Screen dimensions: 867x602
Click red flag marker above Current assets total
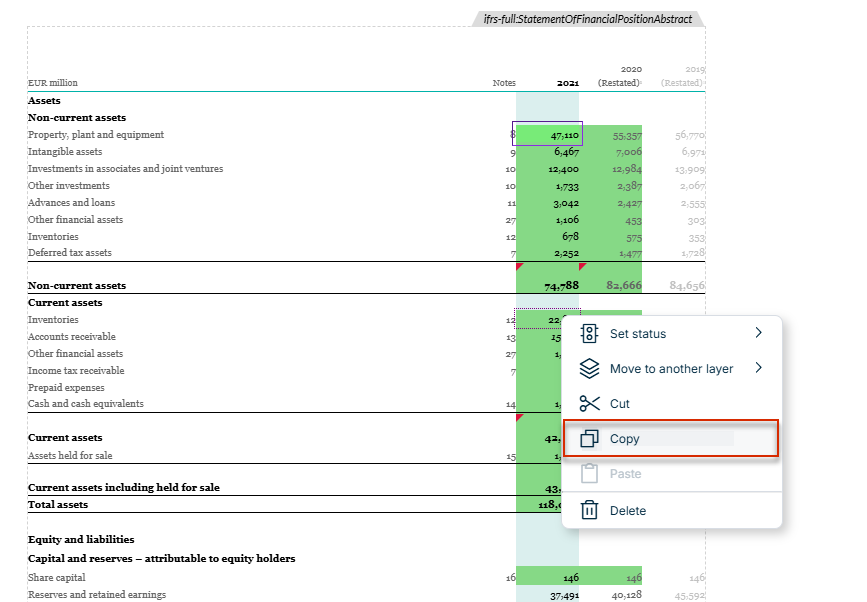tap(519, 417)
